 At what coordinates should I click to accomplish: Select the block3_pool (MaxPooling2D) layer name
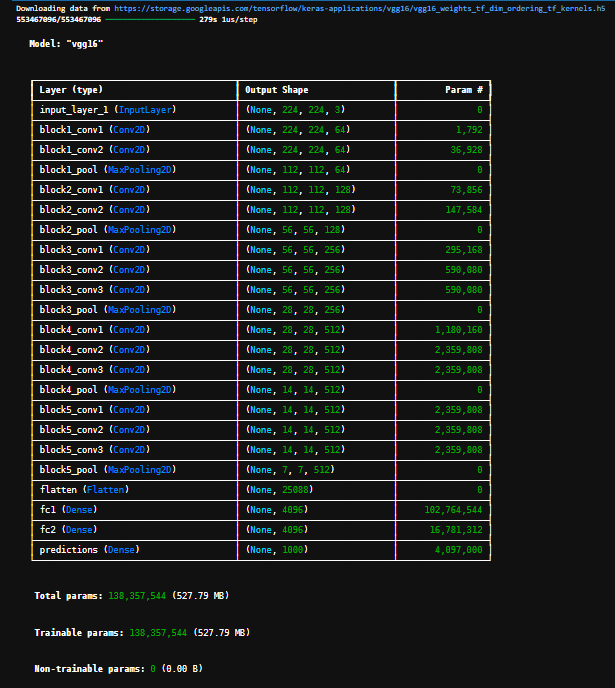pos(108,310)
